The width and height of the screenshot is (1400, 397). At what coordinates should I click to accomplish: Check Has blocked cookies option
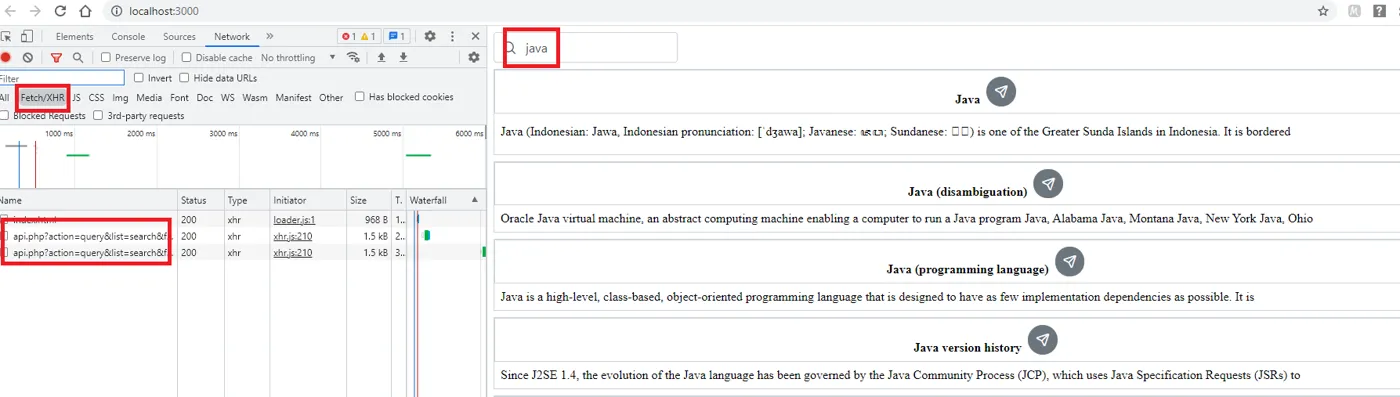360,97
